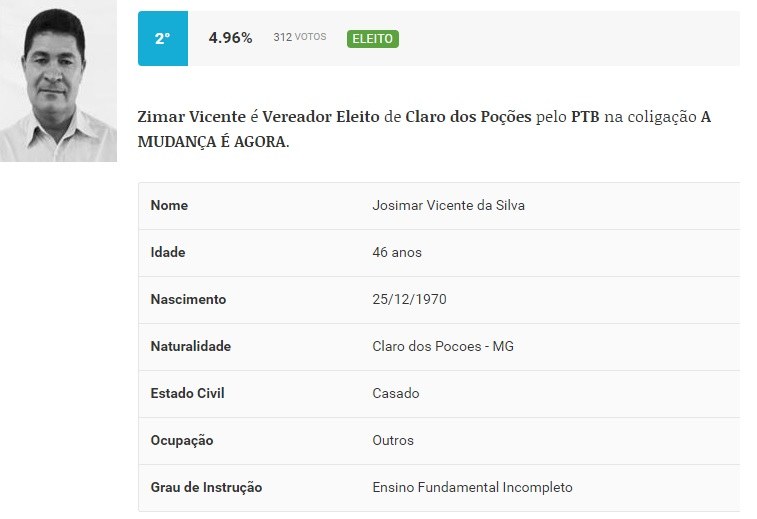The image size is (757, 519).
Task: Click the 4.96% vote percentage
Action: point(230,38)
